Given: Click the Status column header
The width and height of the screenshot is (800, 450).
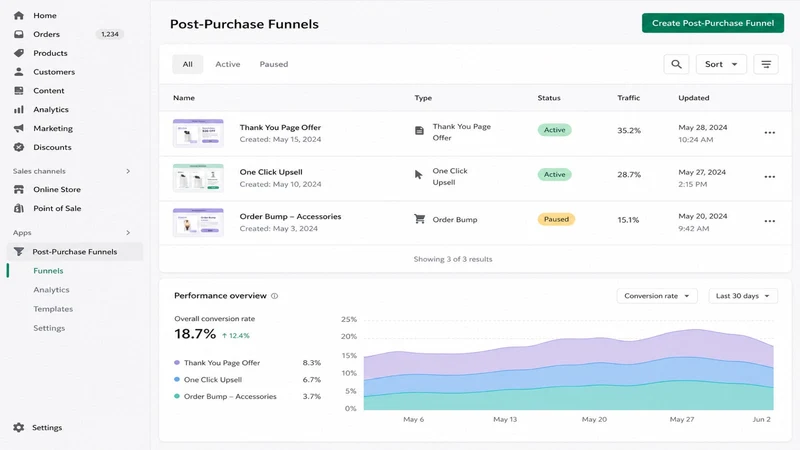Looking at the screenshot, I should (x=549, y=98).
